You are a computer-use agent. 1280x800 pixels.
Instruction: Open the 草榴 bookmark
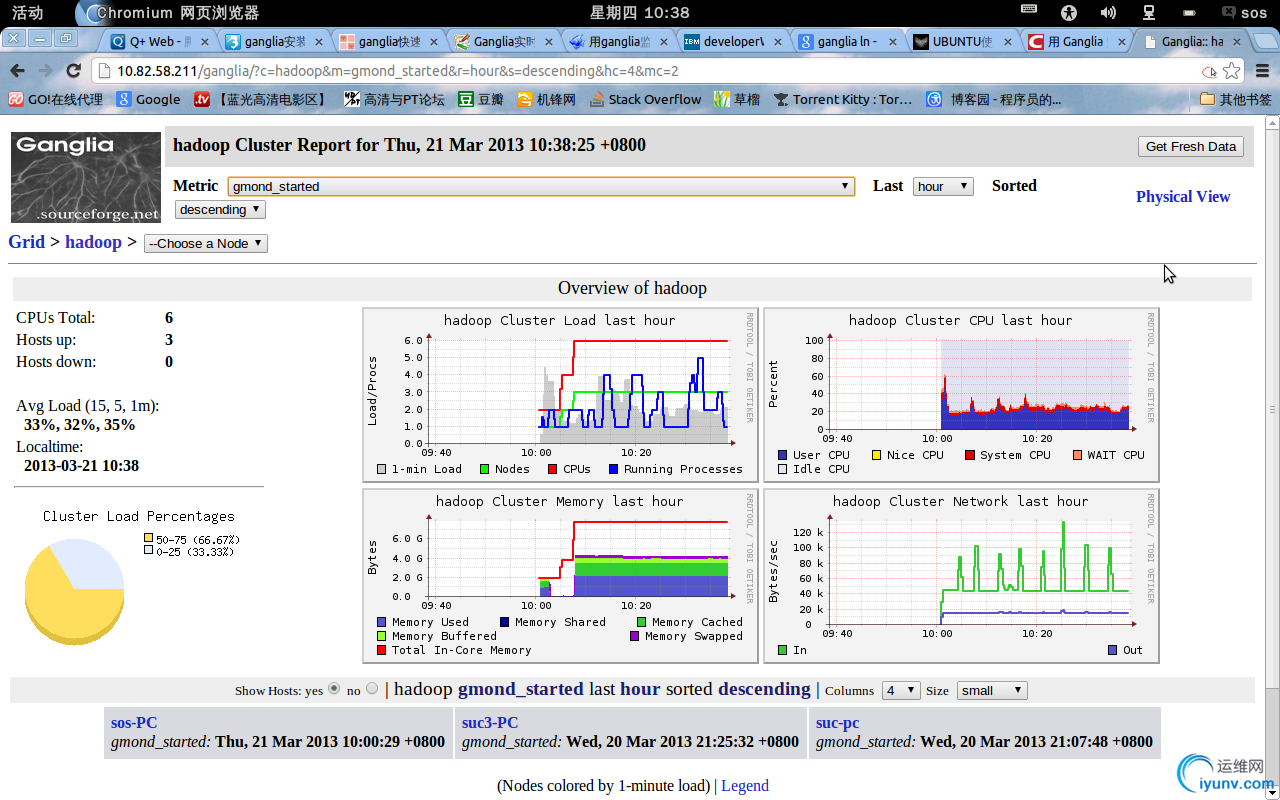click(x=737, y=99)
